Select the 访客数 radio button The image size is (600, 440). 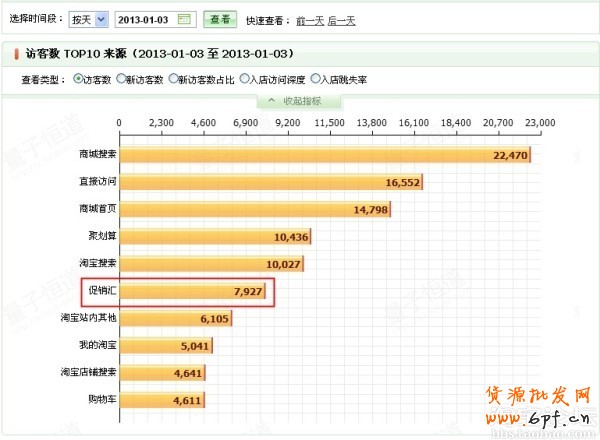[x=78, y=79]
